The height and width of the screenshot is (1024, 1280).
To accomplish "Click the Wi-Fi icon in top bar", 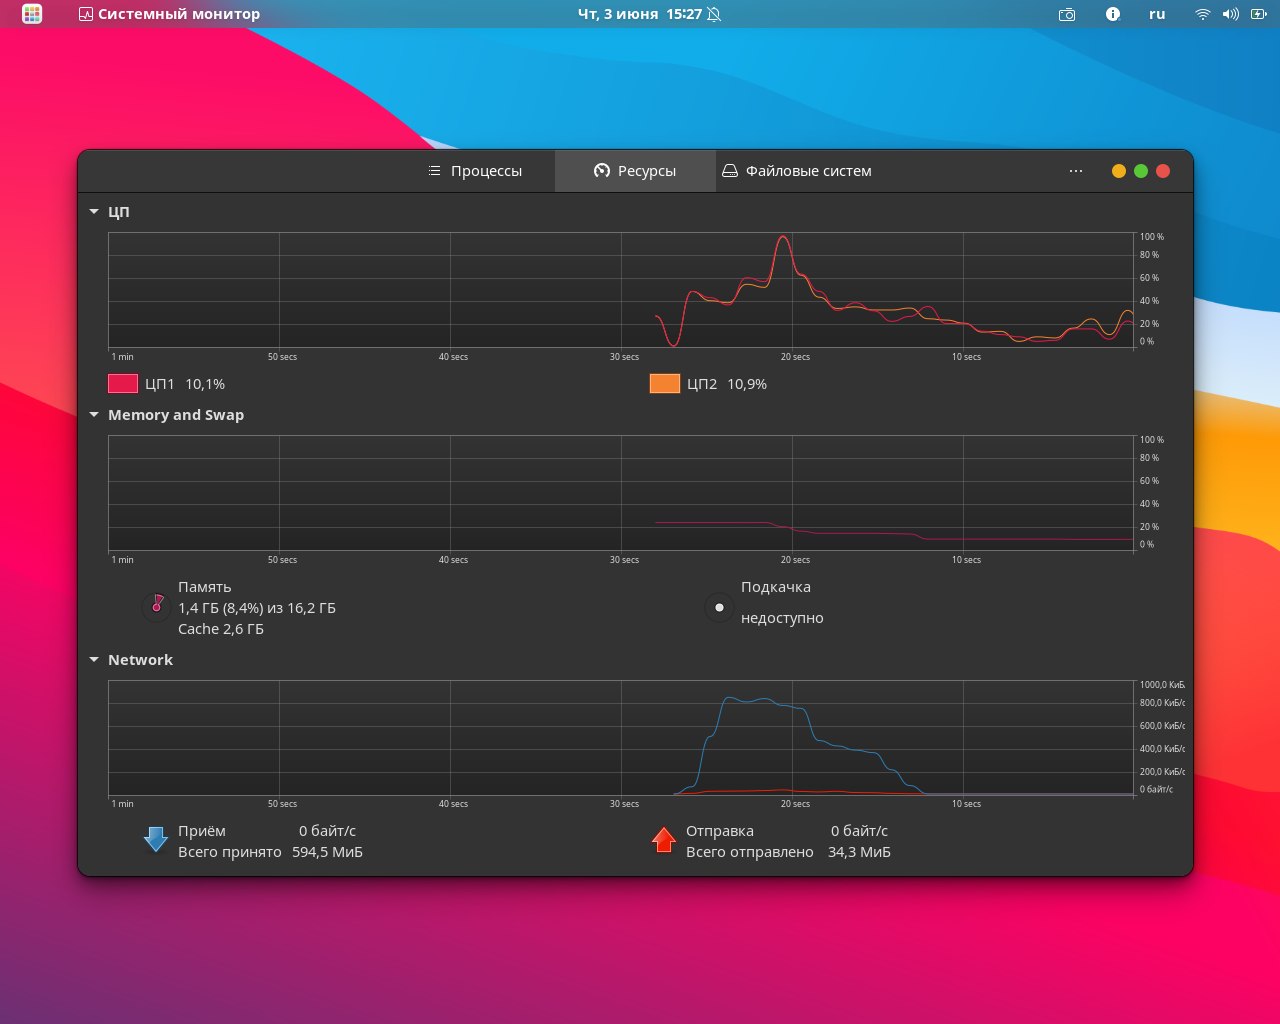I will (1202, 14).
